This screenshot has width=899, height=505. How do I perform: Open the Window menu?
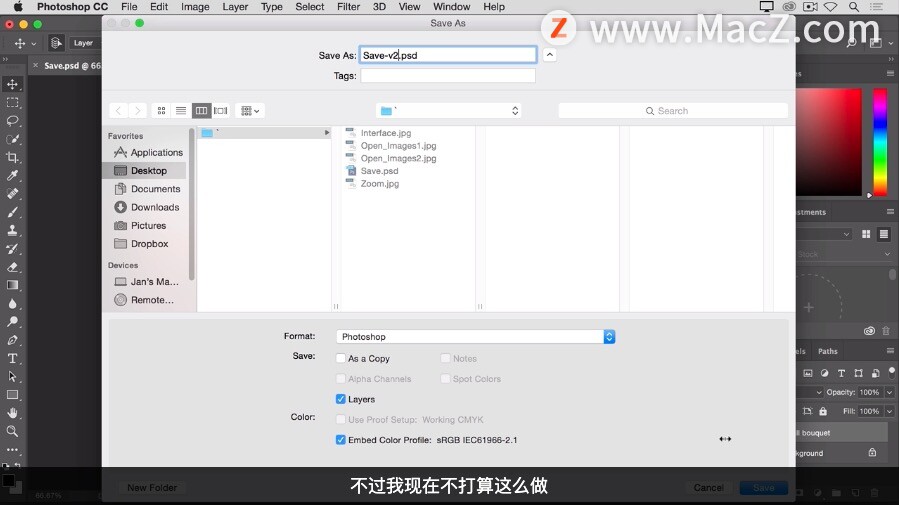tap(451, 7)
